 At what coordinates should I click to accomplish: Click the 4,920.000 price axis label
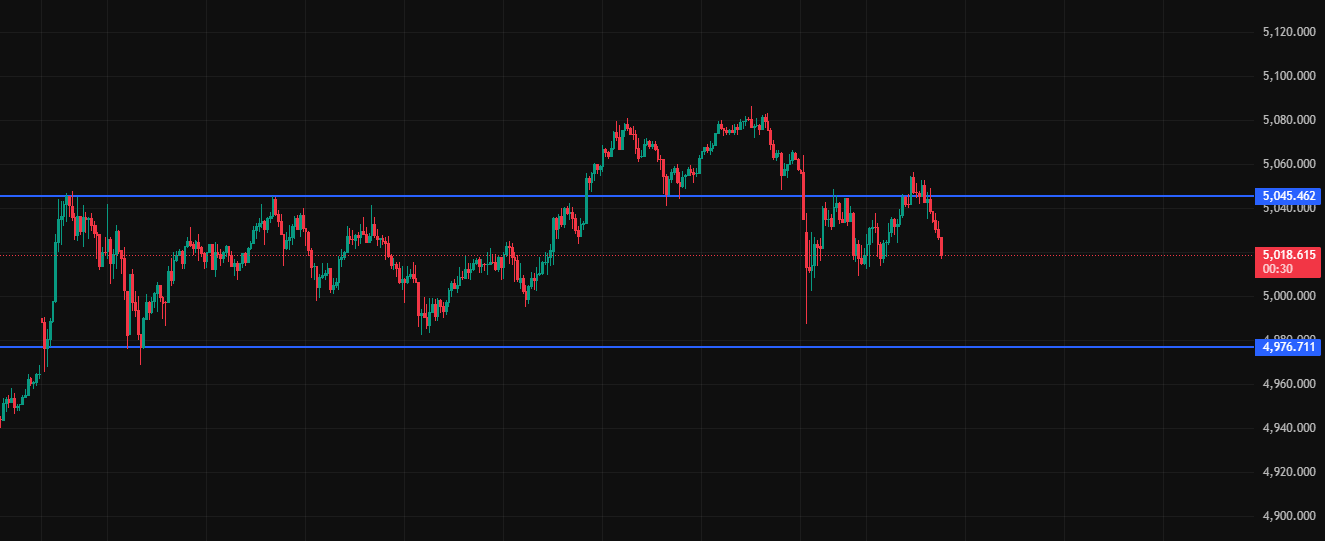[1288, 472]
